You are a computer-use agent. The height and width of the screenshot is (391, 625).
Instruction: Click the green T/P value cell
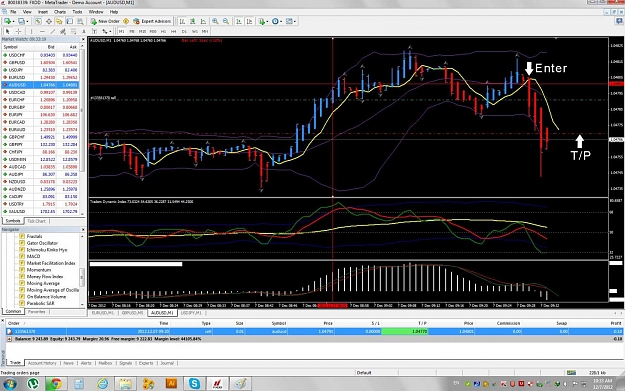[405, 331]
